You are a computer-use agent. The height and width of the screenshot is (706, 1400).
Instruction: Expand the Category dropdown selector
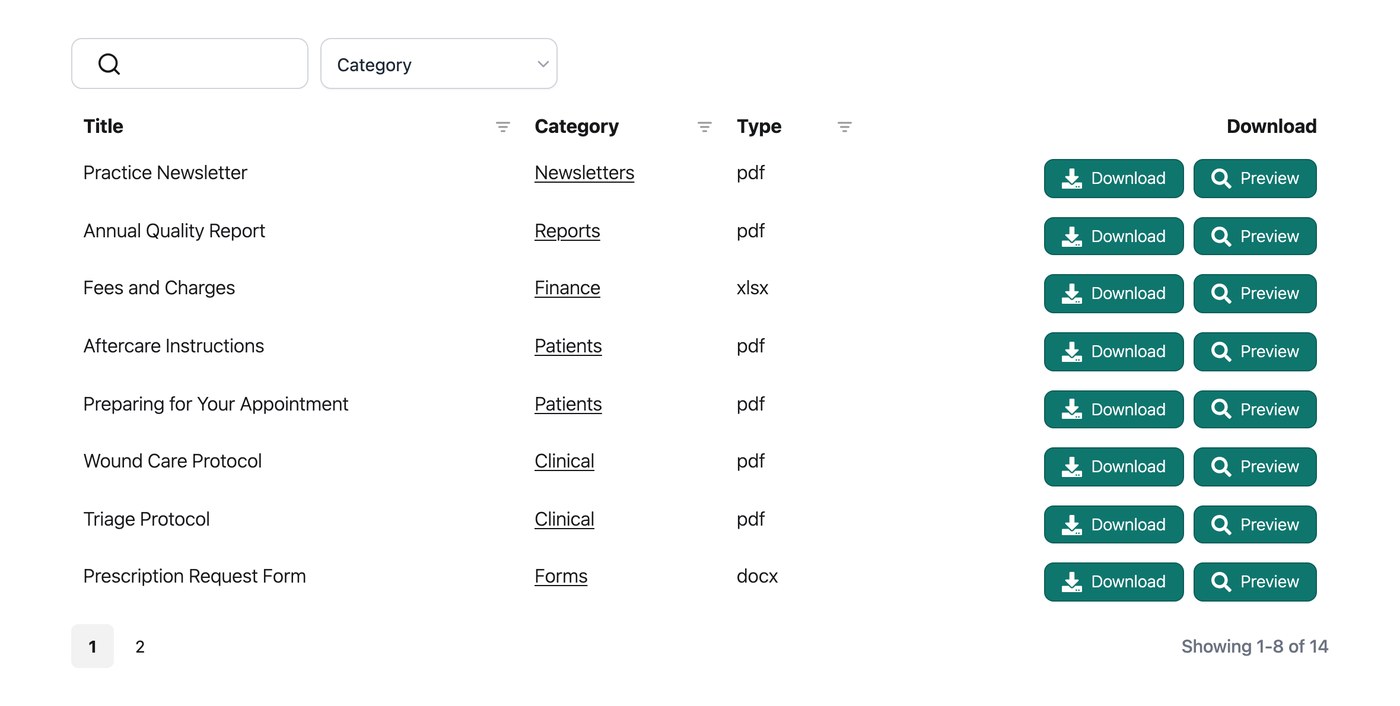(439, 64)
